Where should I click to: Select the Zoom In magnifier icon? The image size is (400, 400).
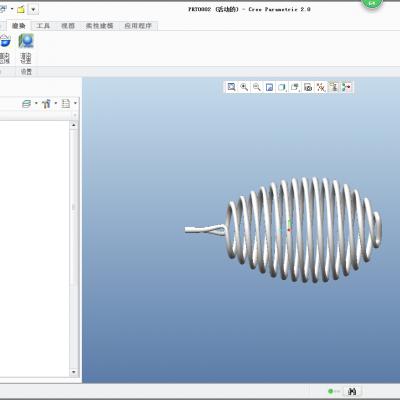[244, 87]
